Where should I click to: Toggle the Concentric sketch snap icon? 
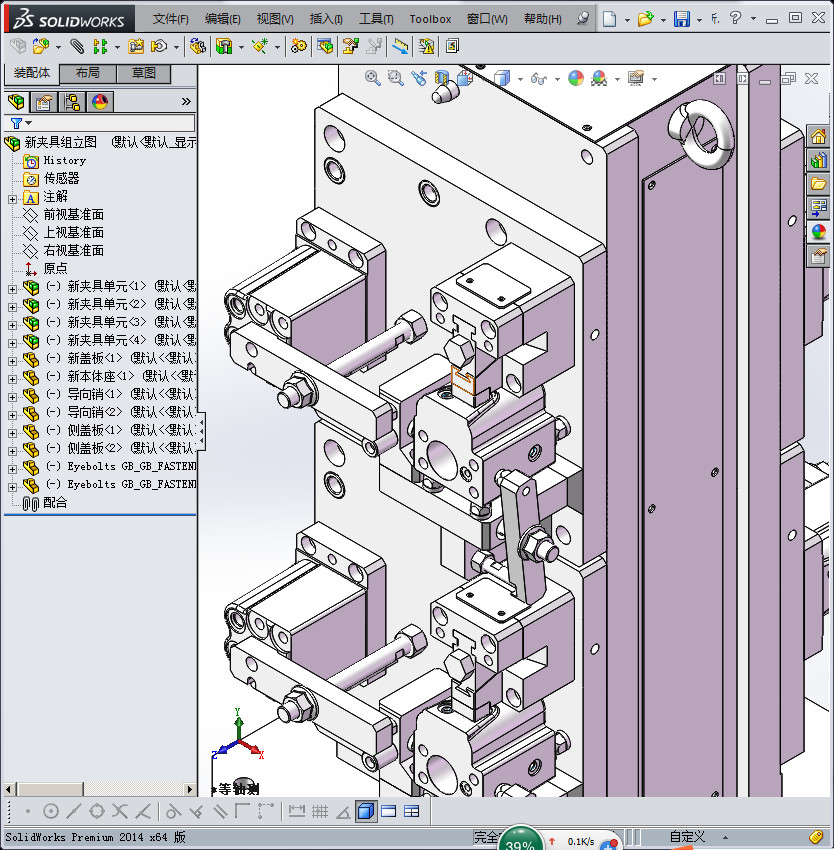(50, 812)
